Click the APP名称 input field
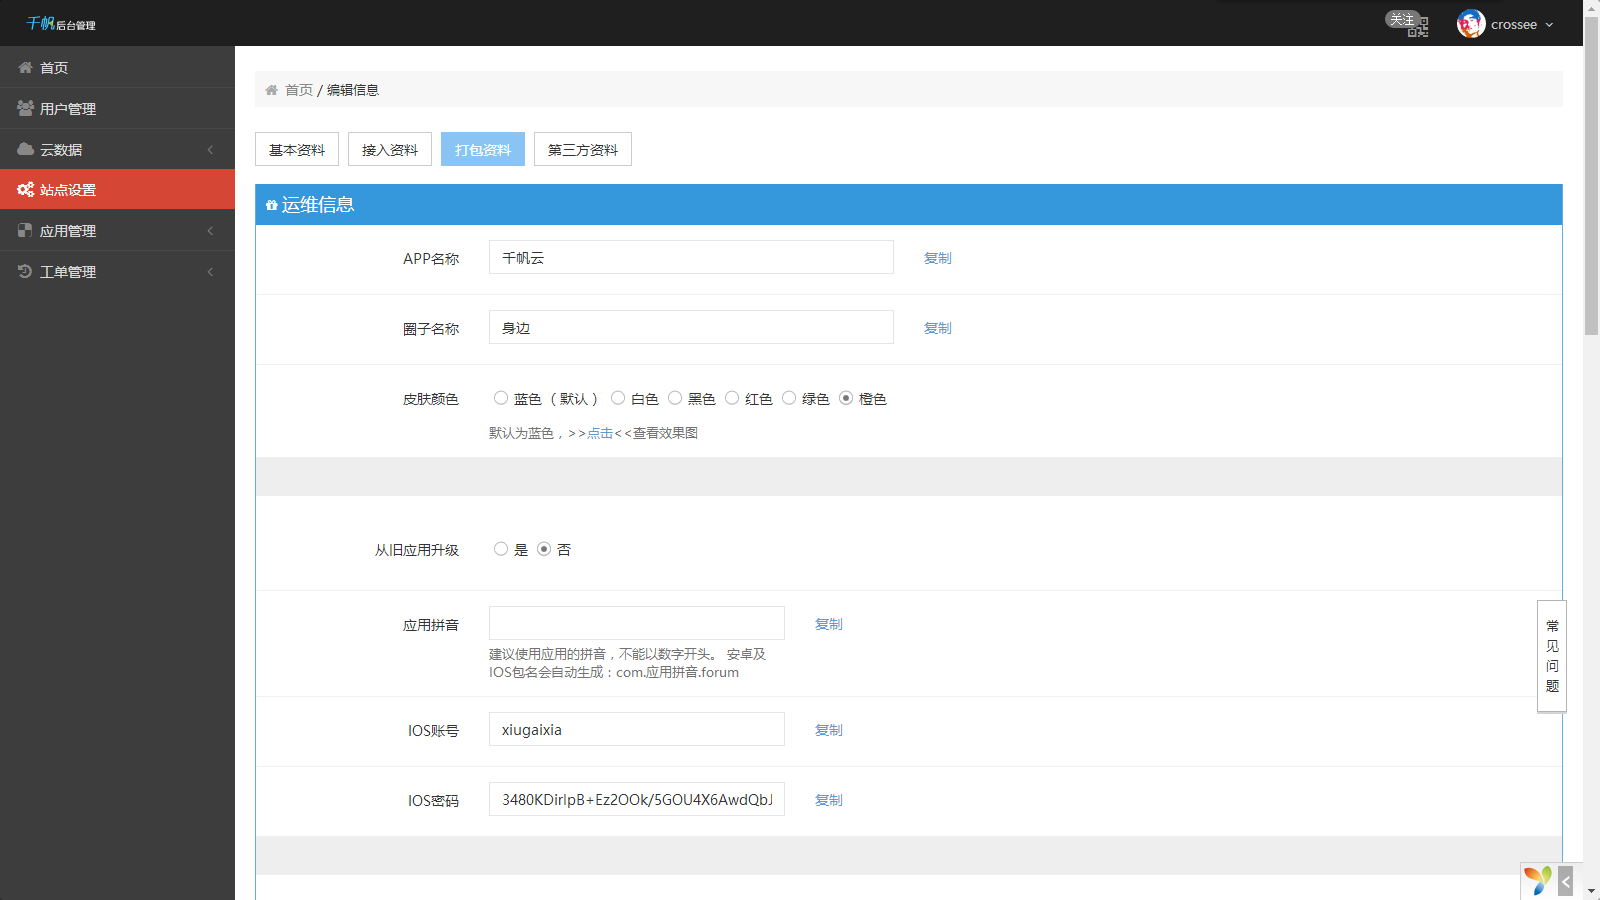 point(691,257)
